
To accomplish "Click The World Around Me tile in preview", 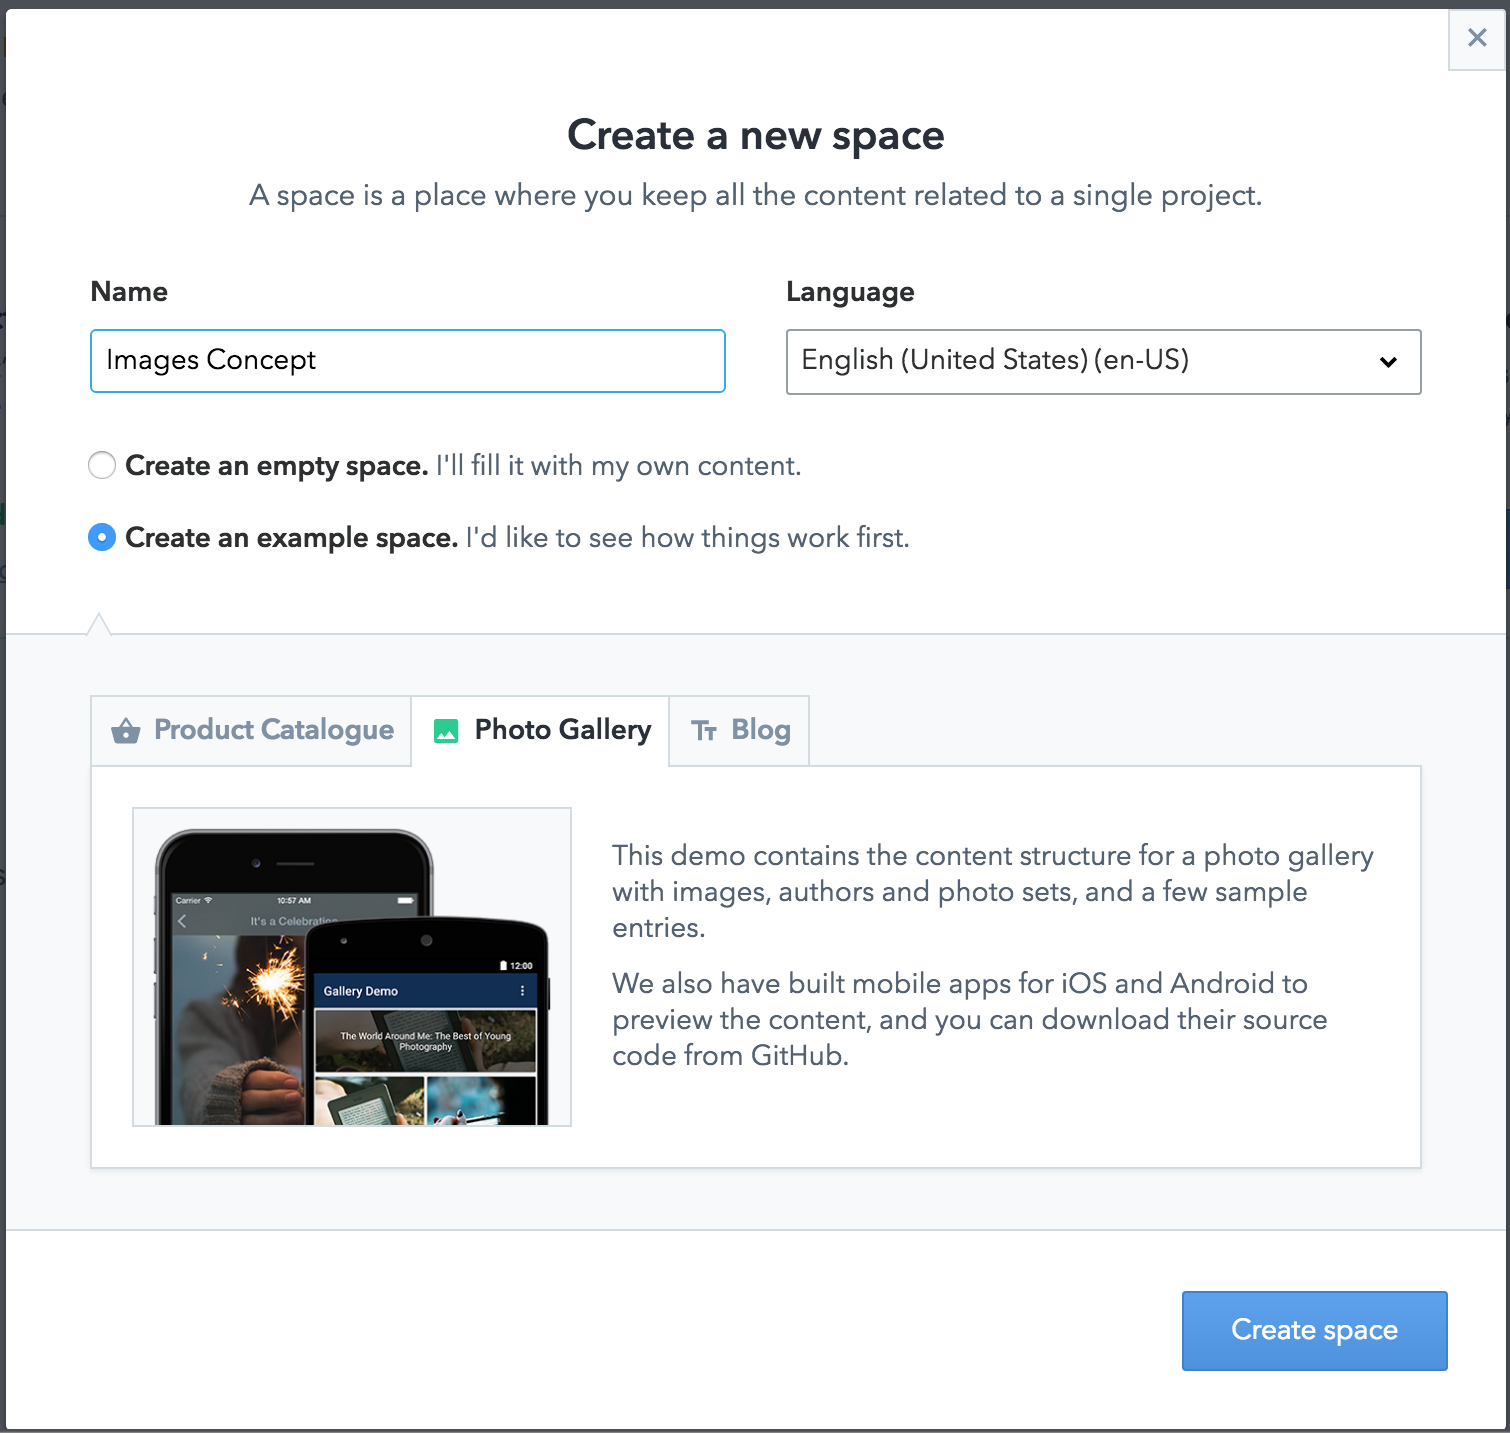I will click(426, 1041).
